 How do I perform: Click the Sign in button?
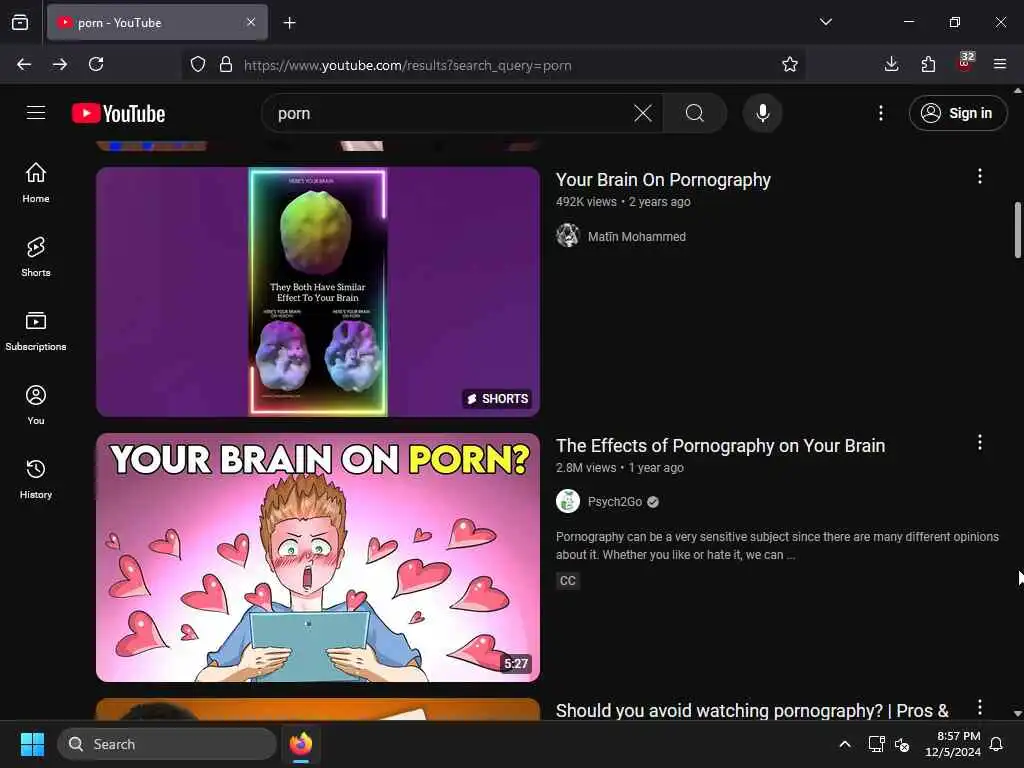(957, 113)
